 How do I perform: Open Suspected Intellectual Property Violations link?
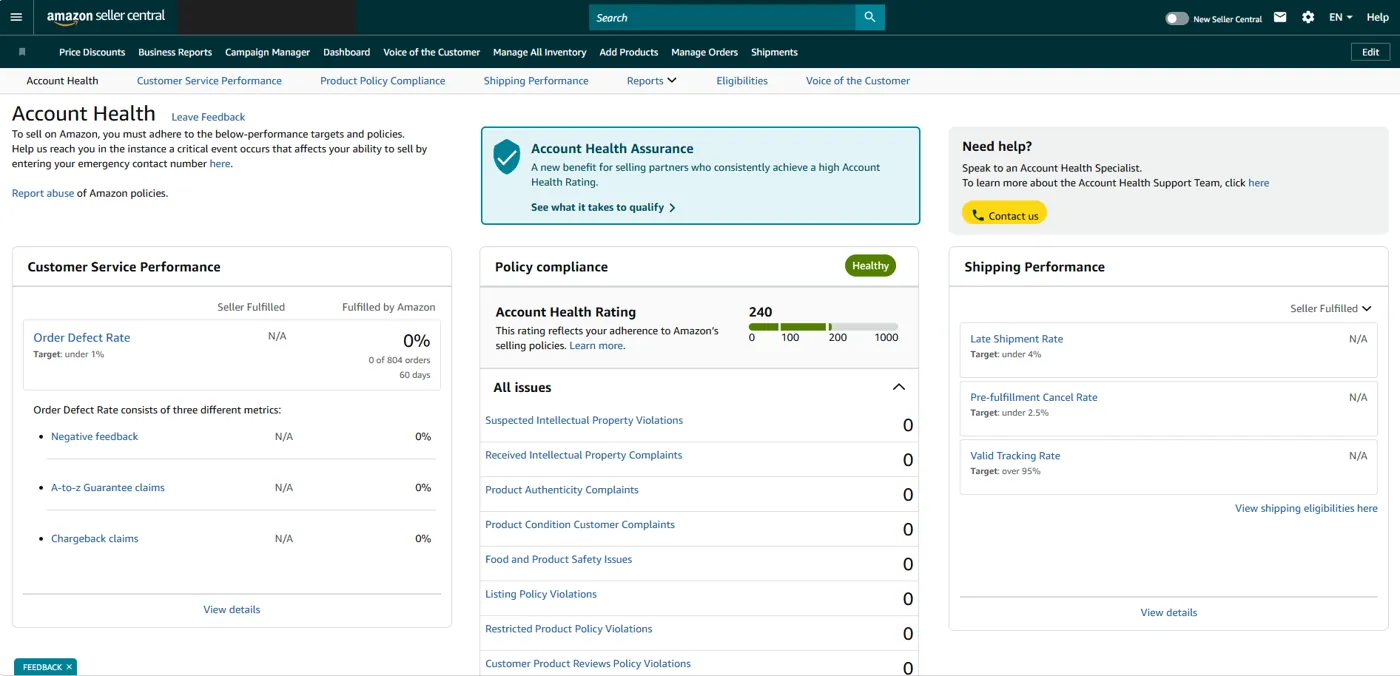pos(583,420)
